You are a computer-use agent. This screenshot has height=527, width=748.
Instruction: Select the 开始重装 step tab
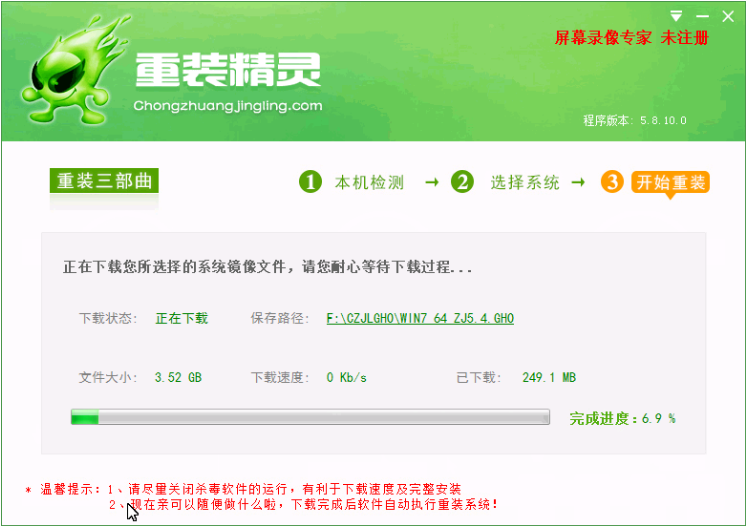[x=670, y=183]
